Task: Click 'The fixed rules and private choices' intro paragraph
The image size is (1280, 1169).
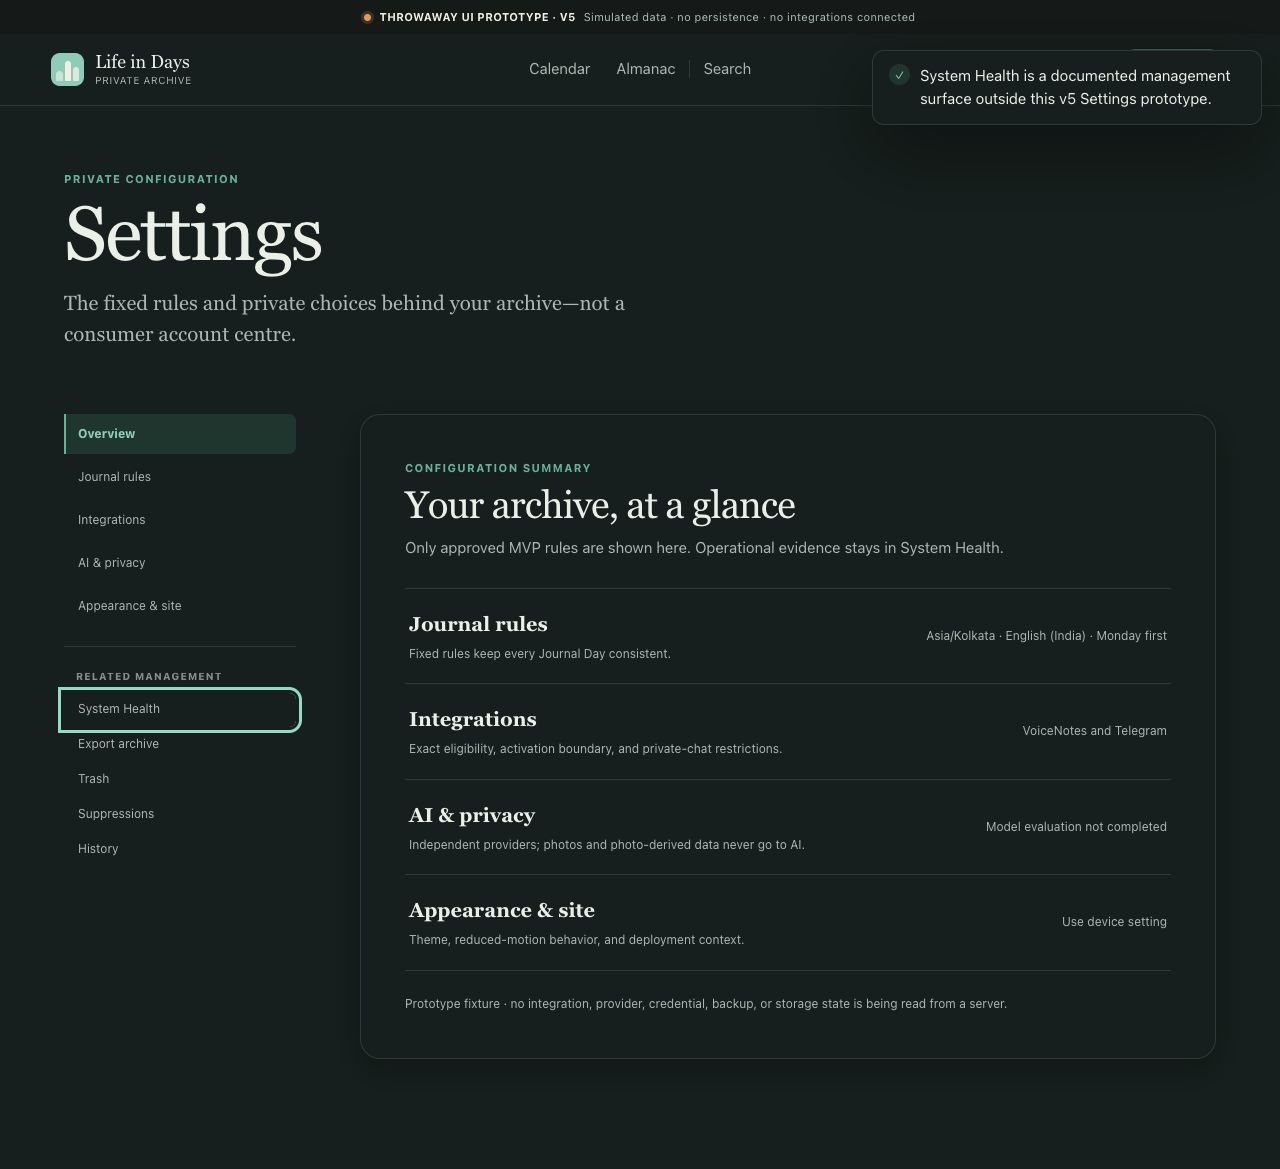Action: [x=344, y=319]
